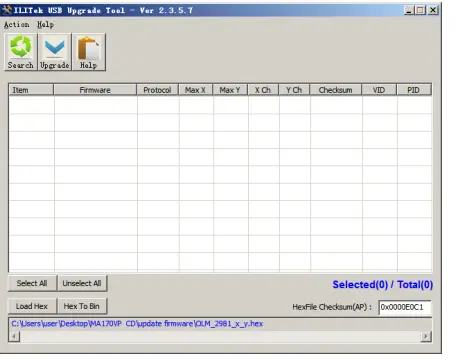This screenshot has height=361, width=457.
Task: Open the Action menu
Action: (16, 24)
